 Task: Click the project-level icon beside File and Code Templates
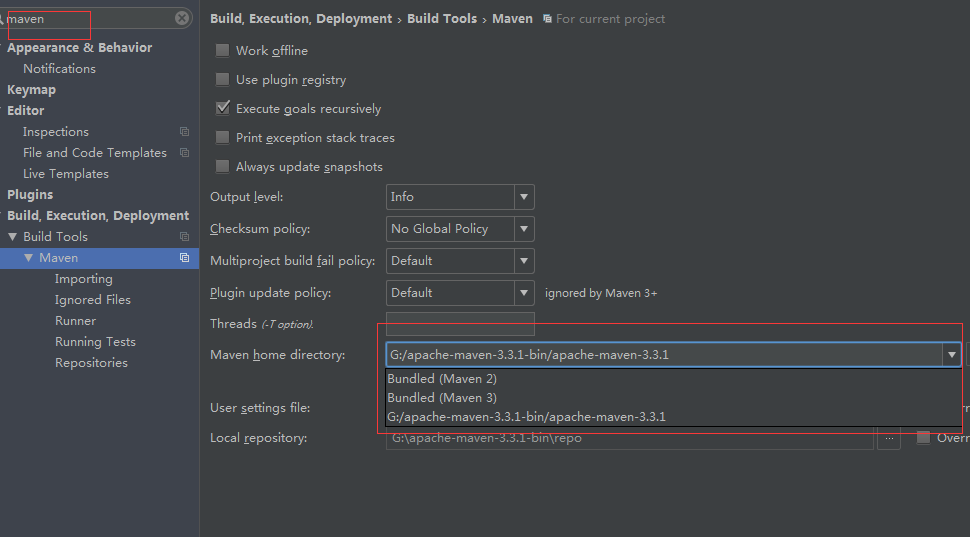(x=184, y=153)
